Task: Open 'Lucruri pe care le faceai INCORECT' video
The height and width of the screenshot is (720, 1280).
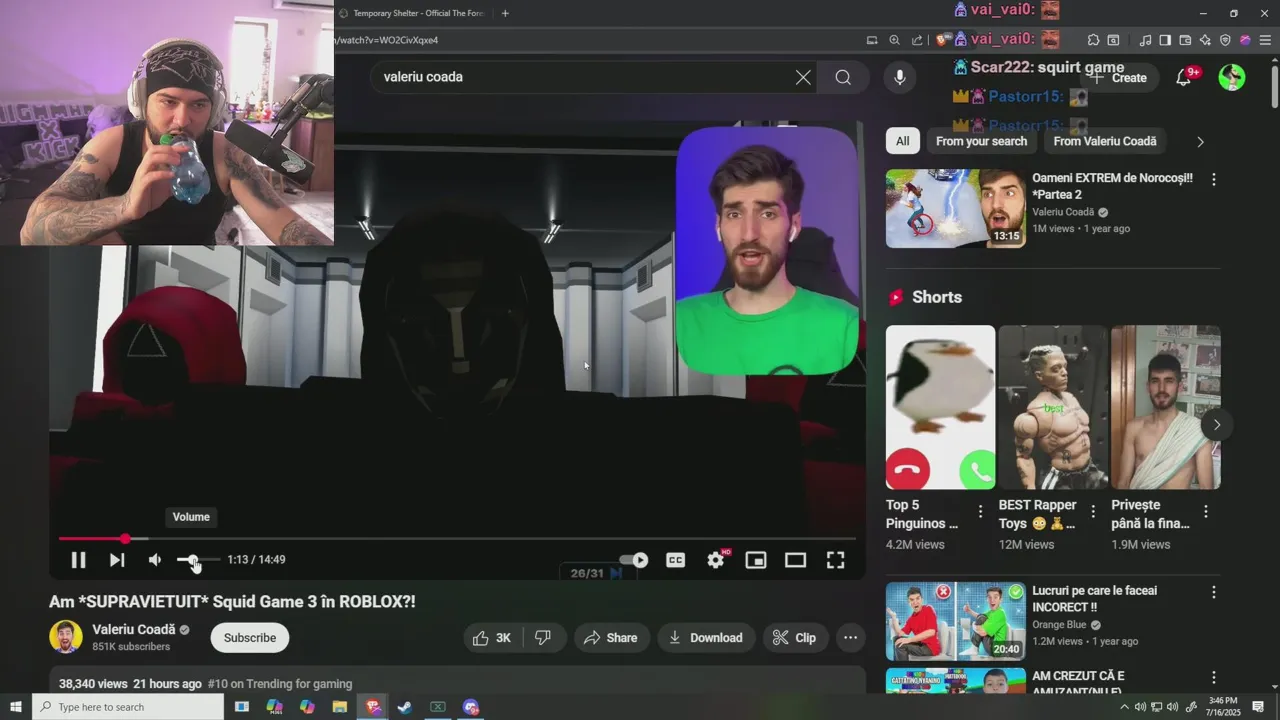Action: point(955,621)
